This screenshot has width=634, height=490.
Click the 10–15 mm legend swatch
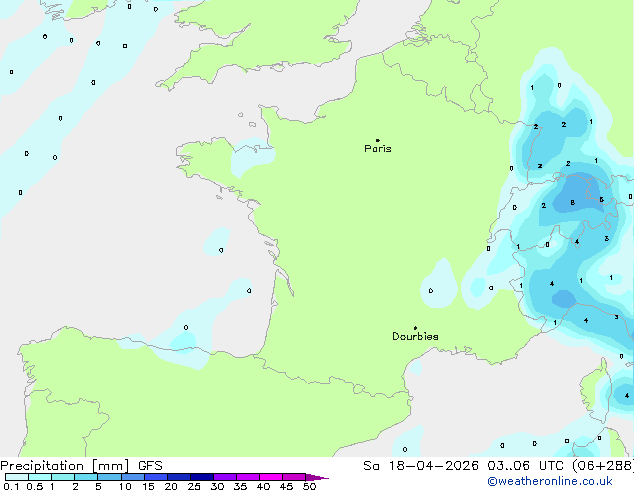[132, 477]
